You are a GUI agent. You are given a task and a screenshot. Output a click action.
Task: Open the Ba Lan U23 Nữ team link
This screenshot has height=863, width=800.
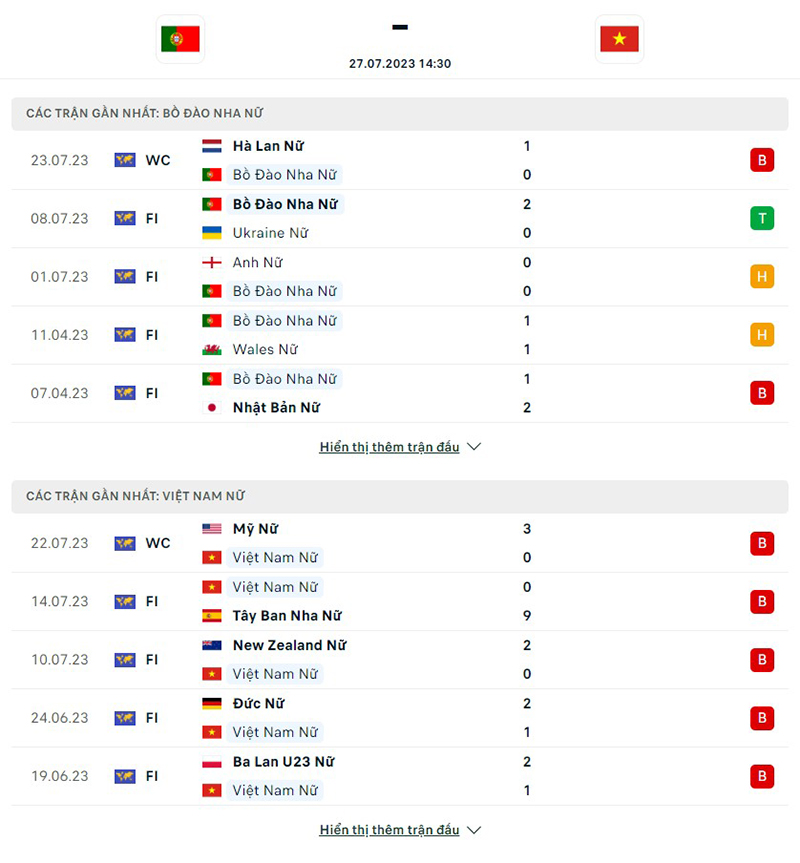pos(283,762)
